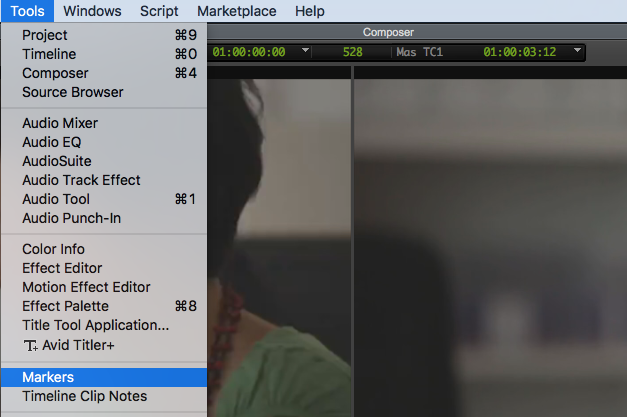Open the Marketplace menu
Screen dimensions: 627x417
236,11
